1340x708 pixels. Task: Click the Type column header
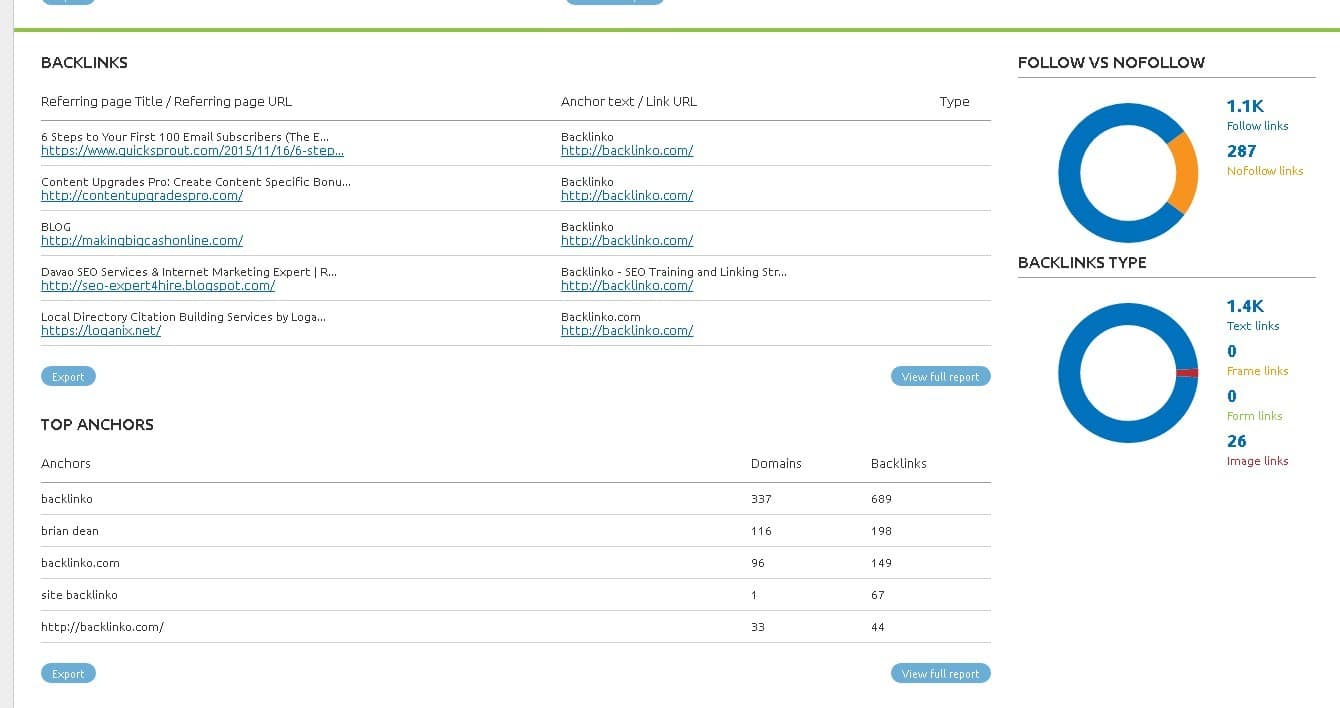pos(955,102)
